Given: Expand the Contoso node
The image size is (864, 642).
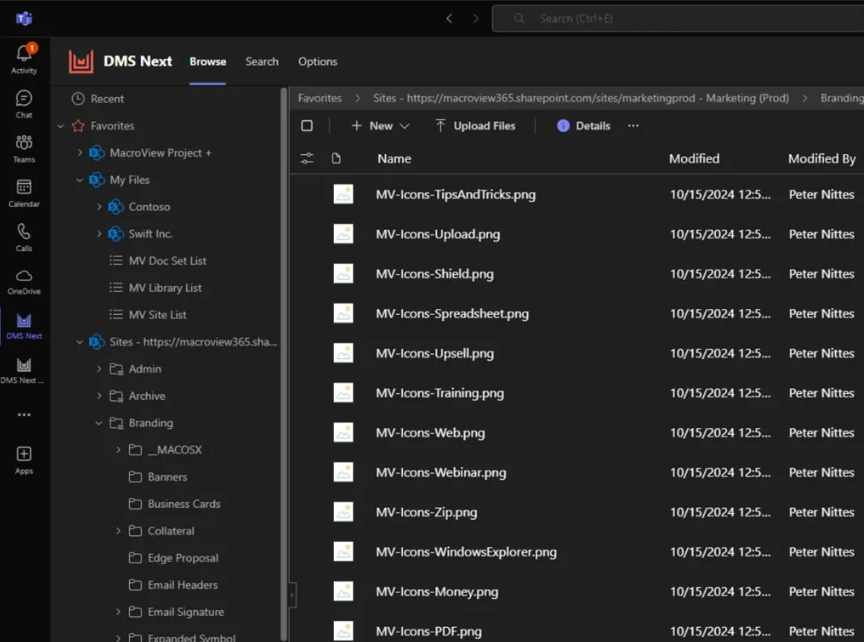Looking at the screenshot, I should (x=99, y=207).
